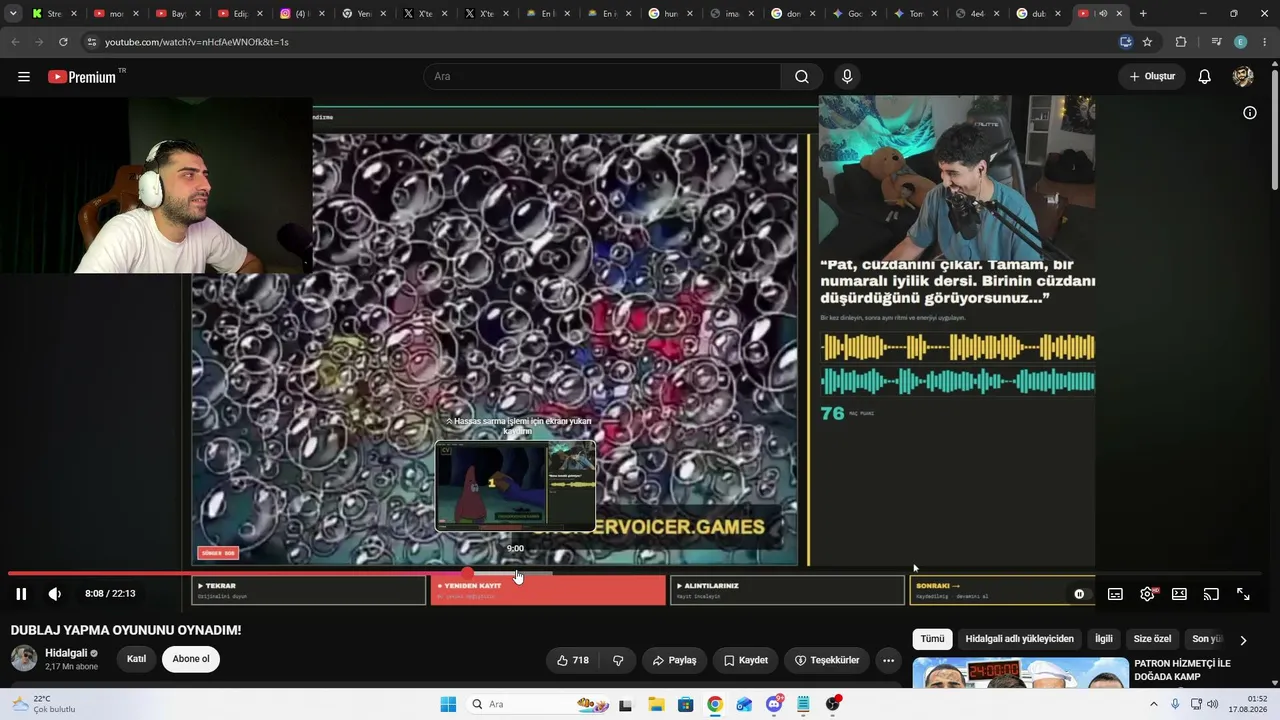Share the video via Paylaş
The image size is (1280, 720).
pos(674,660)
